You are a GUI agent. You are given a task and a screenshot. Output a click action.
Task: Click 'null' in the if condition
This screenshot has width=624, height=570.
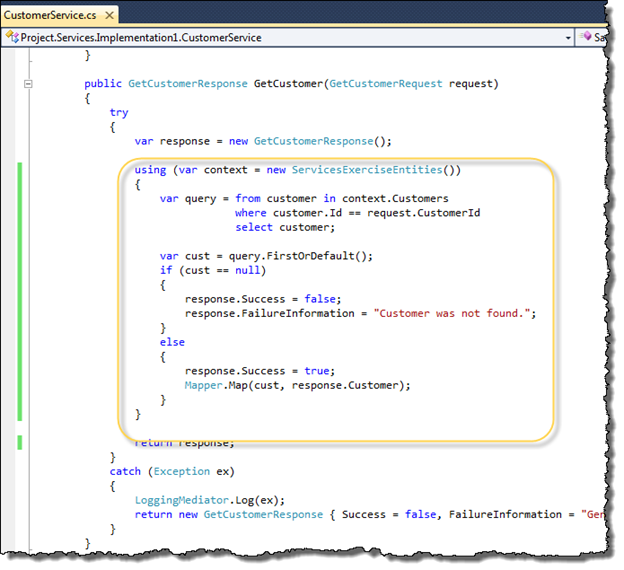coord(248,270)
